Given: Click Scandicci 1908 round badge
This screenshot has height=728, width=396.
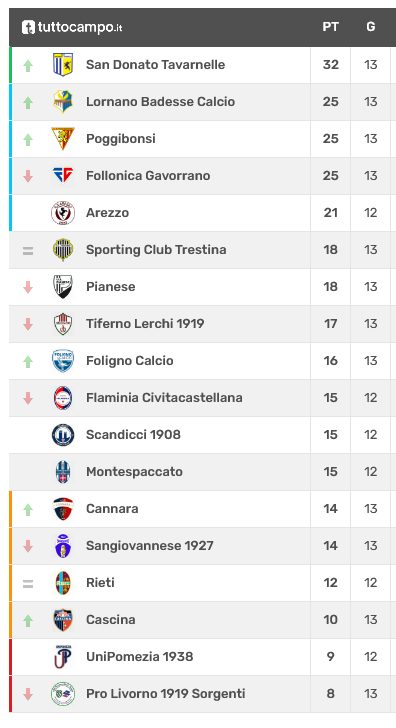Looking at the screenshot, I should pos(63,435).
